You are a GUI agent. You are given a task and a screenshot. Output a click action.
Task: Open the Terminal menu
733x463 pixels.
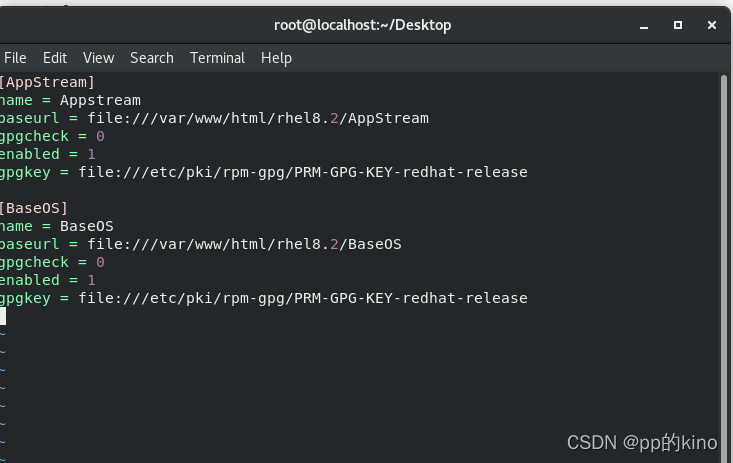[217, 58]
